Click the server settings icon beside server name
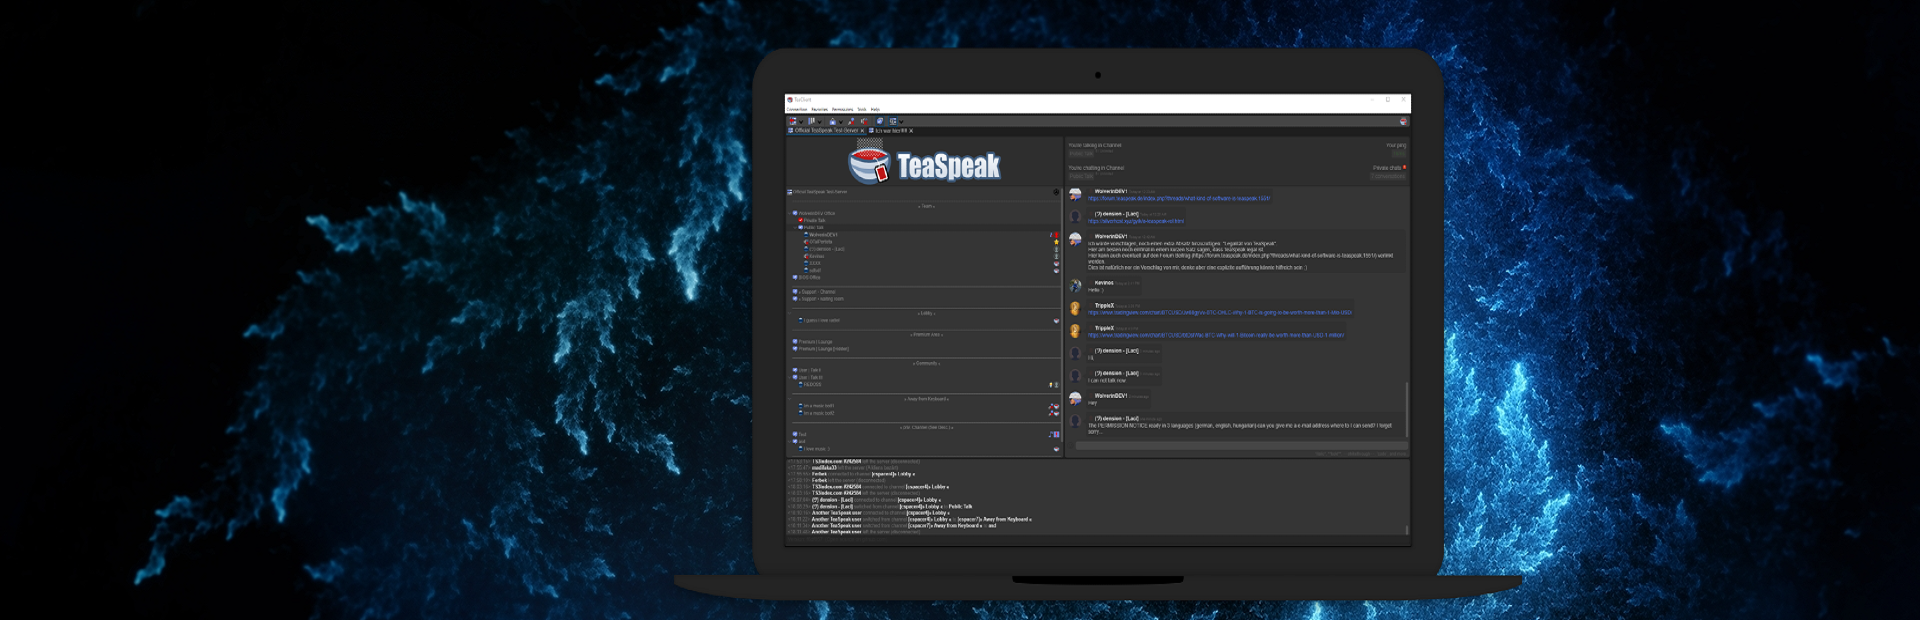 [1056, 192]
